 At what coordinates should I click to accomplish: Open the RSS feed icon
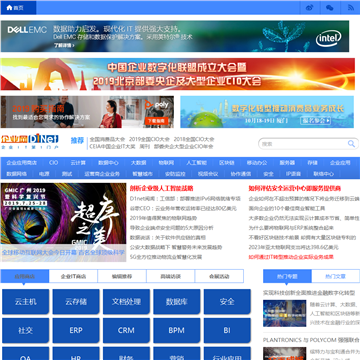click(351, 8)
